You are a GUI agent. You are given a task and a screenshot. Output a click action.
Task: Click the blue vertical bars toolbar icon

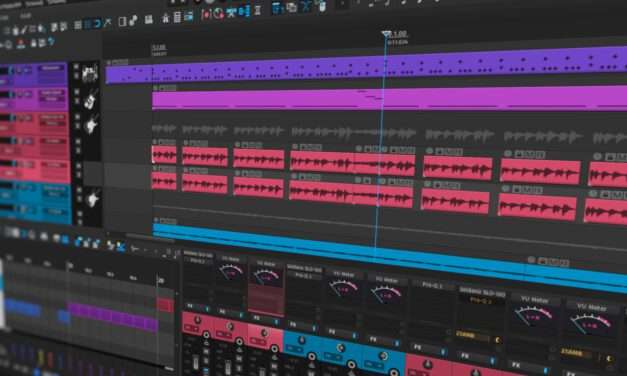[244, 12]
